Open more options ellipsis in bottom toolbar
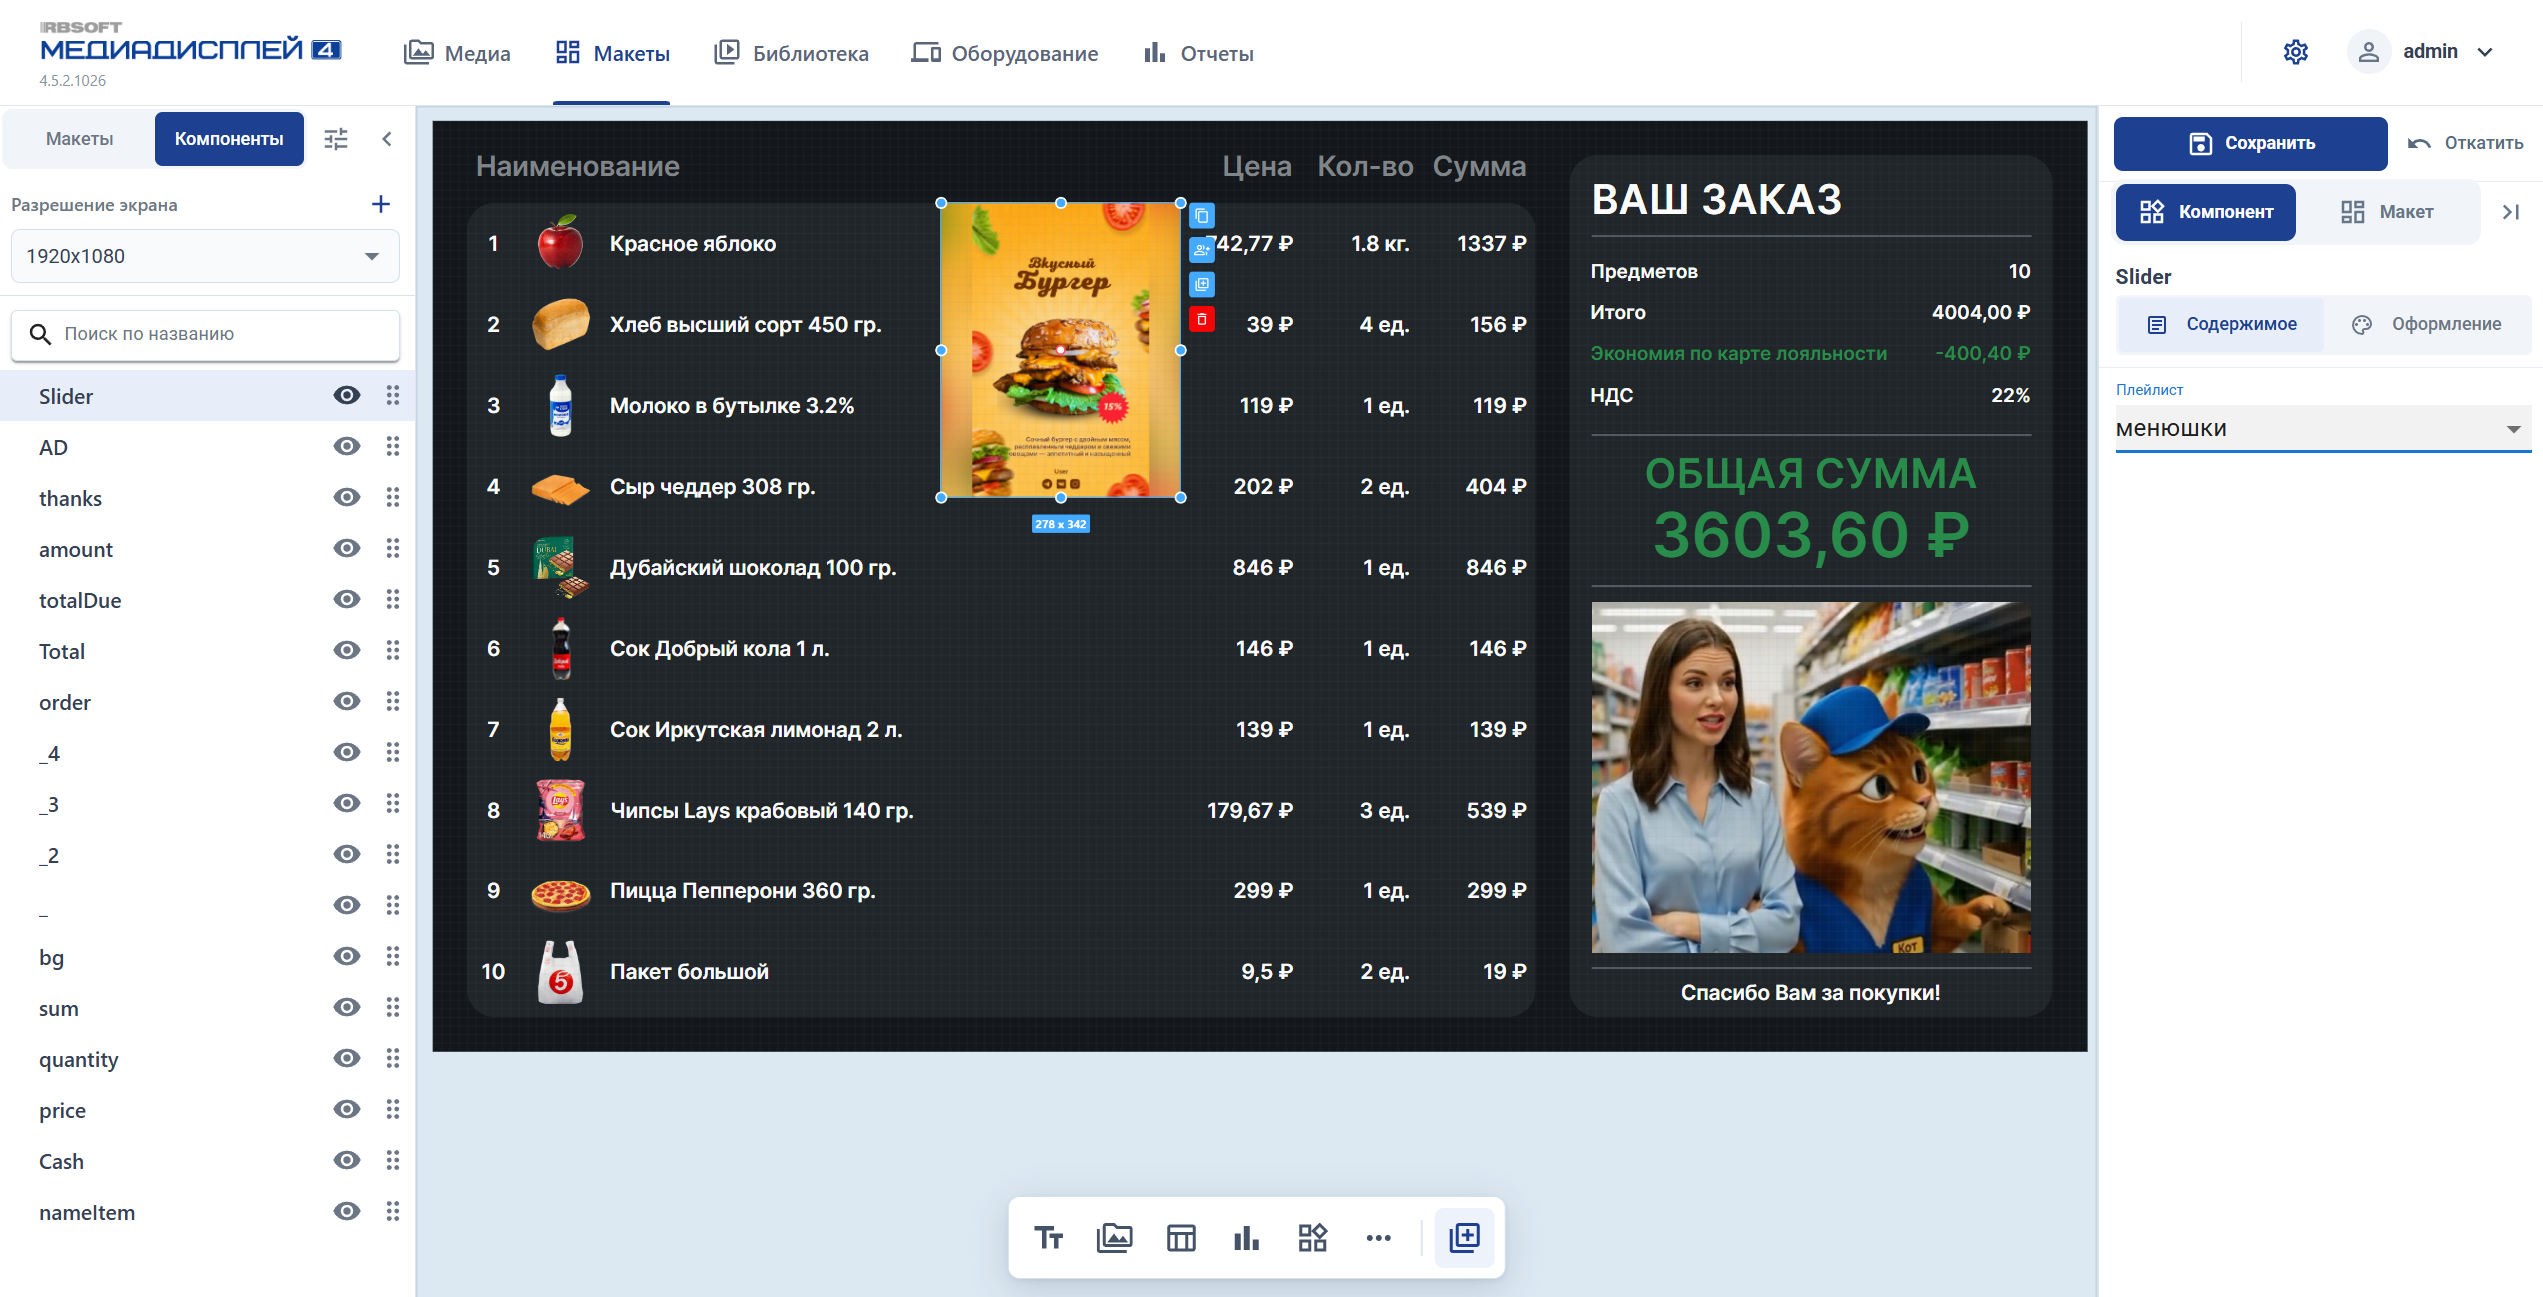The height and width of the screenshot is (1297, 2543). tap(1378, 1238)
